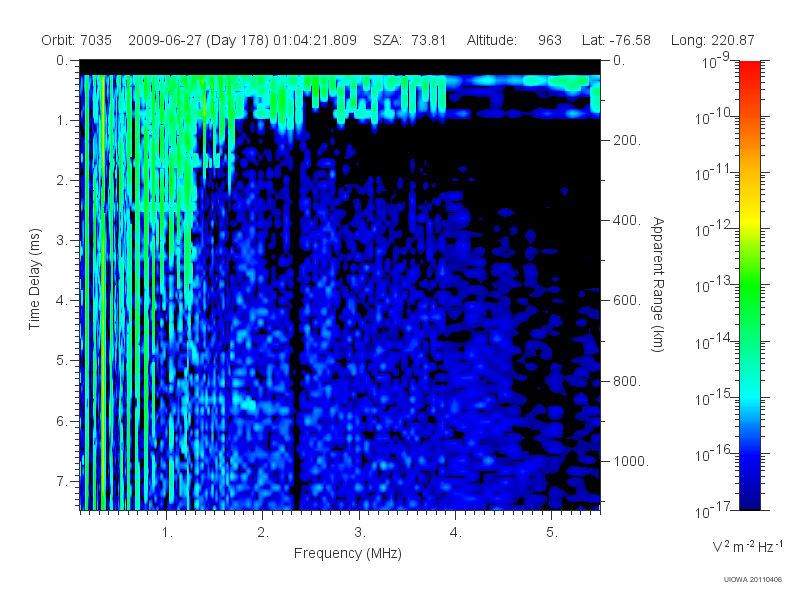Click the 'SZA: 73.81' value
The height and width of the screenshot is (600, 800).
(409, 40)
